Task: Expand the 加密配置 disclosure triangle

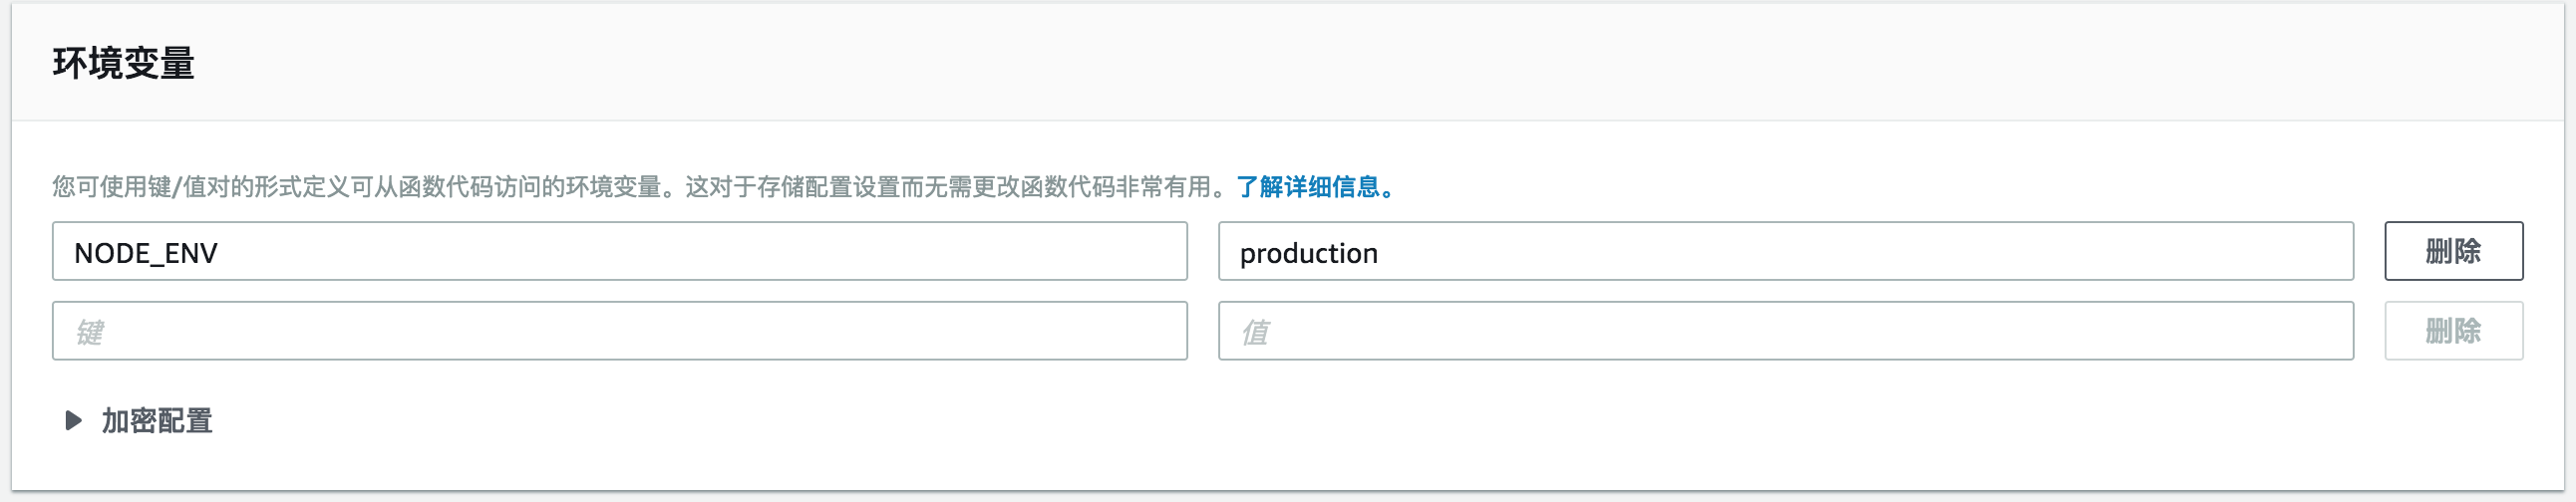Action: point(73,421)
